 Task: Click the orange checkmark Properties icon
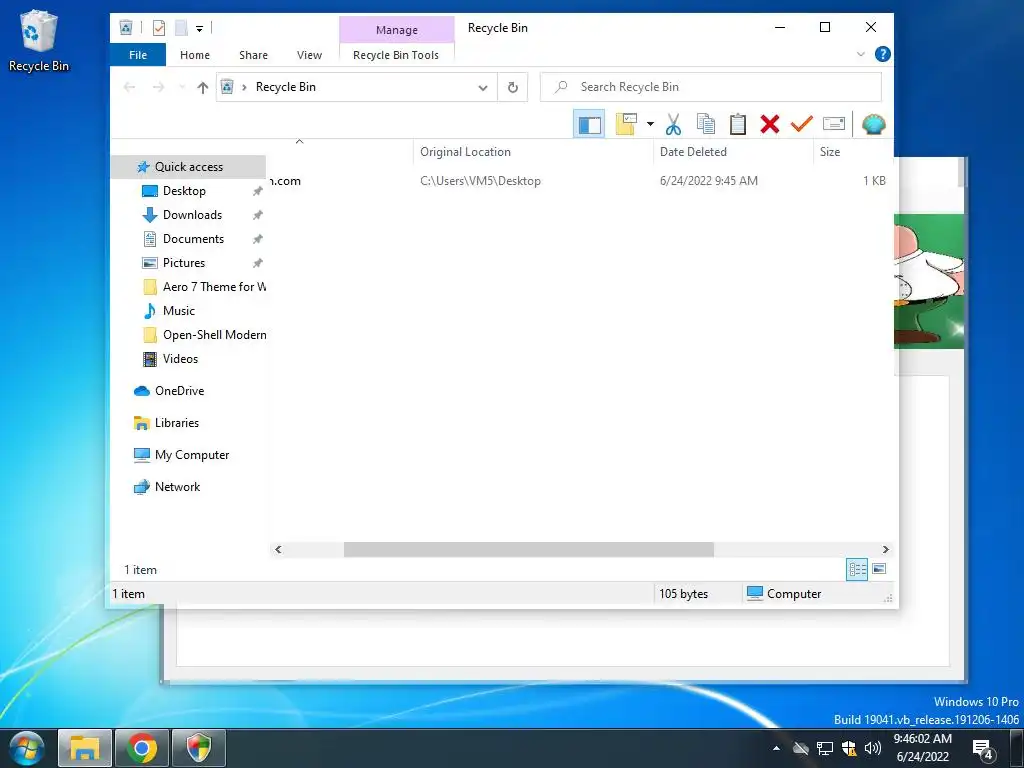pos(801,123)
